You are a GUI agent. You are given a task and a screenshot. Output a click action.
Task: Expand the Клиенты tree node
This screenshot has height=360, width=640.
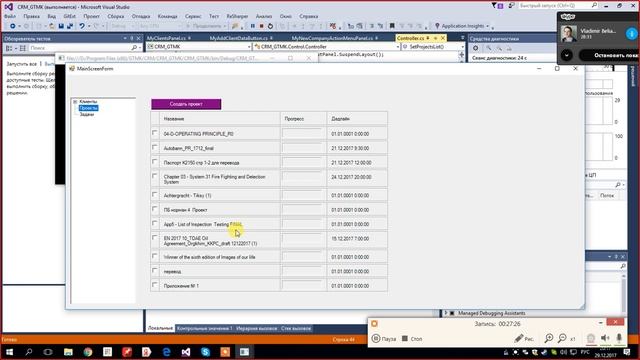(75, 102)
